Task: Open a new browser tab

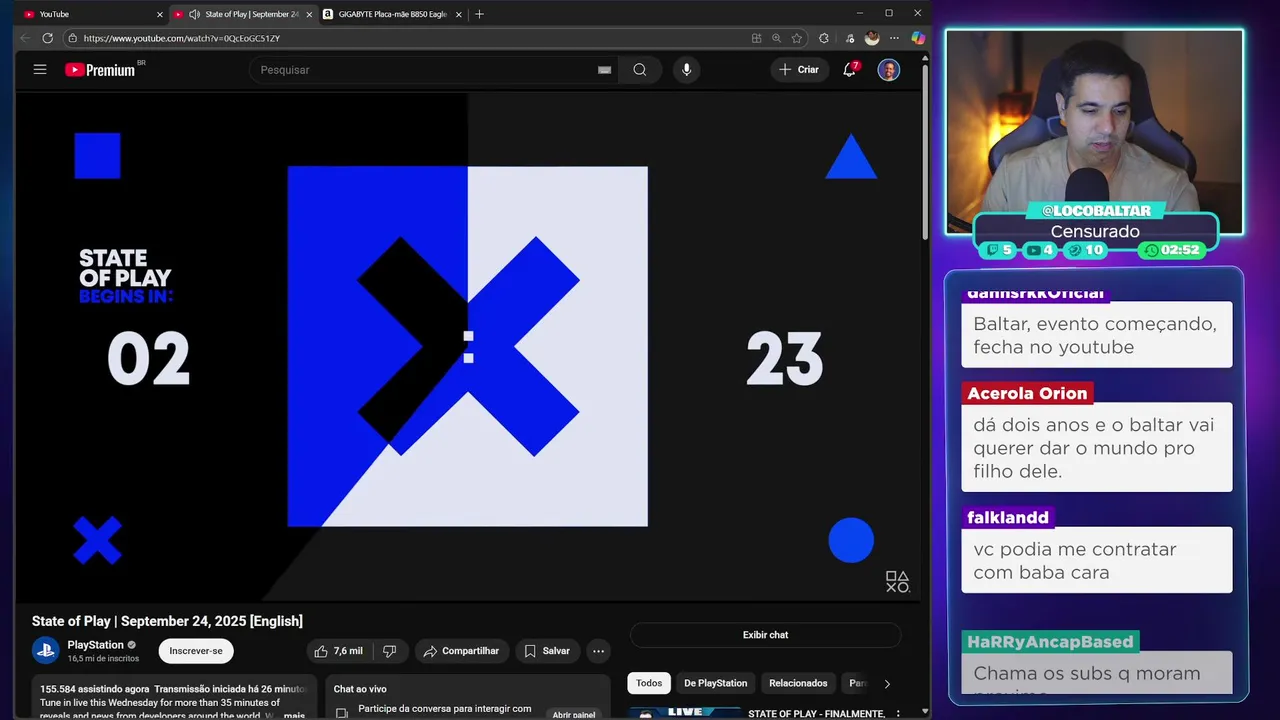Action: (x=479, y=14)
